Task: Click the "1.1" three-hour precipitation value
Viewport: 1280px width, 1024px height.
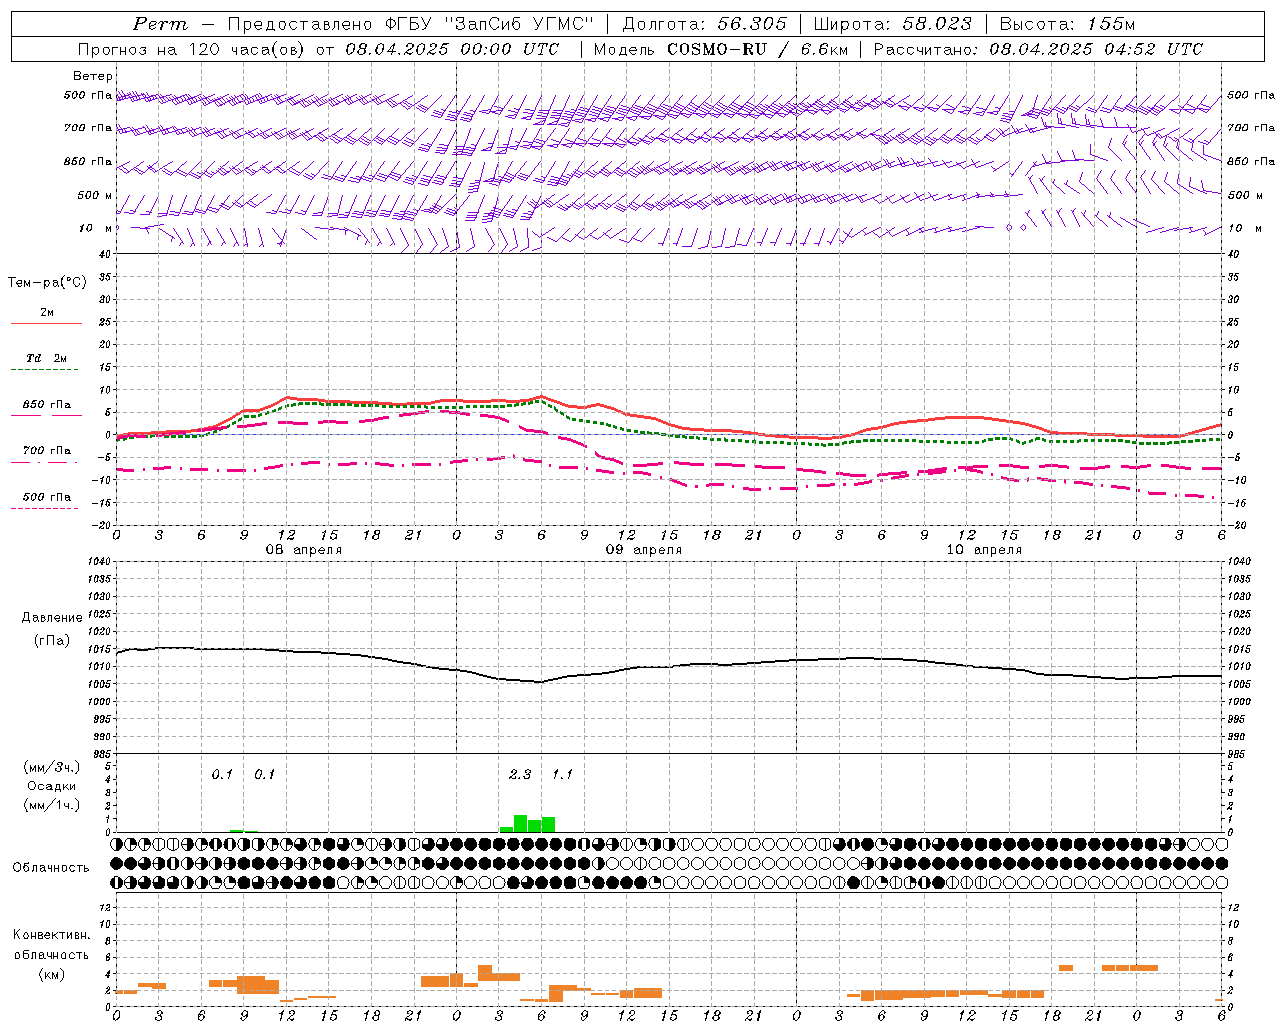Action: pos(563,775)
